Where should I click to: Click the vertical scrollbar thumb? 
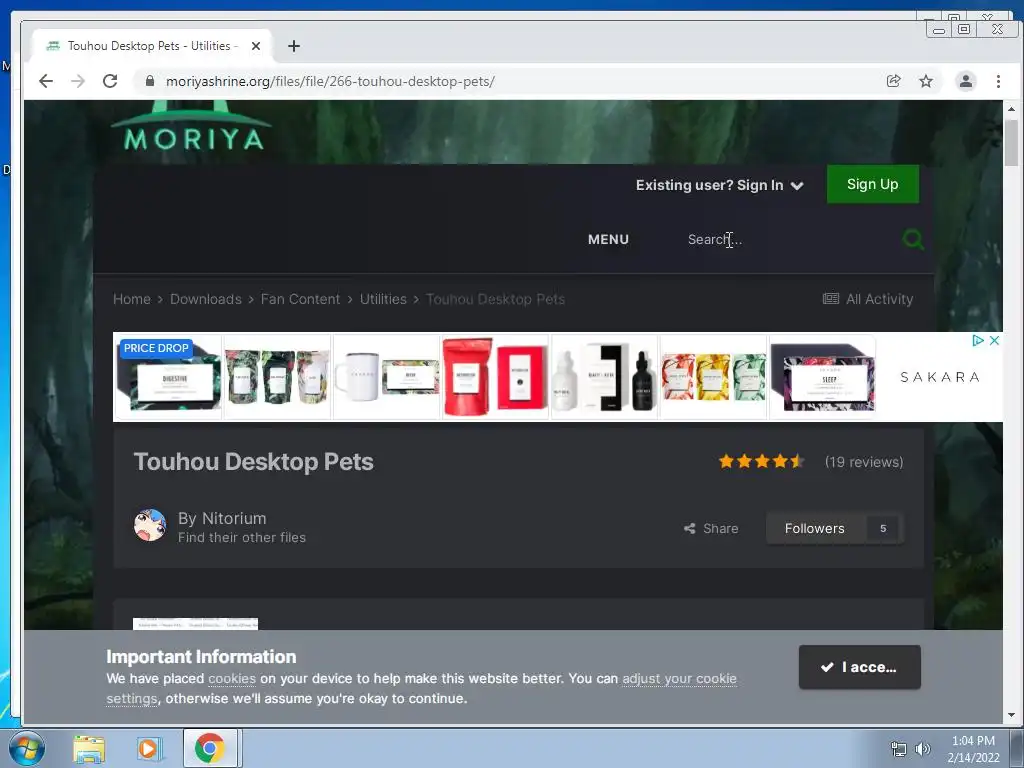[x=1011, y=143]
